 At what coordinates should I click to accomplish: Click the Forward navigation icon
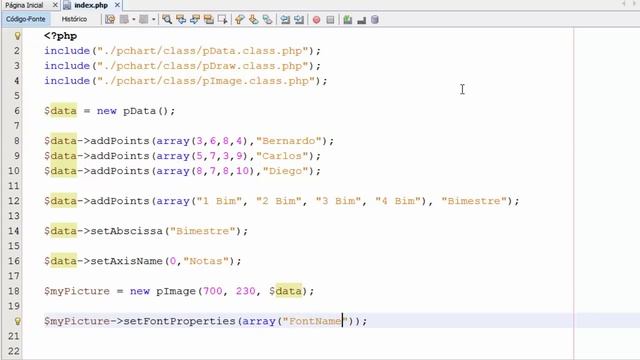144,19
